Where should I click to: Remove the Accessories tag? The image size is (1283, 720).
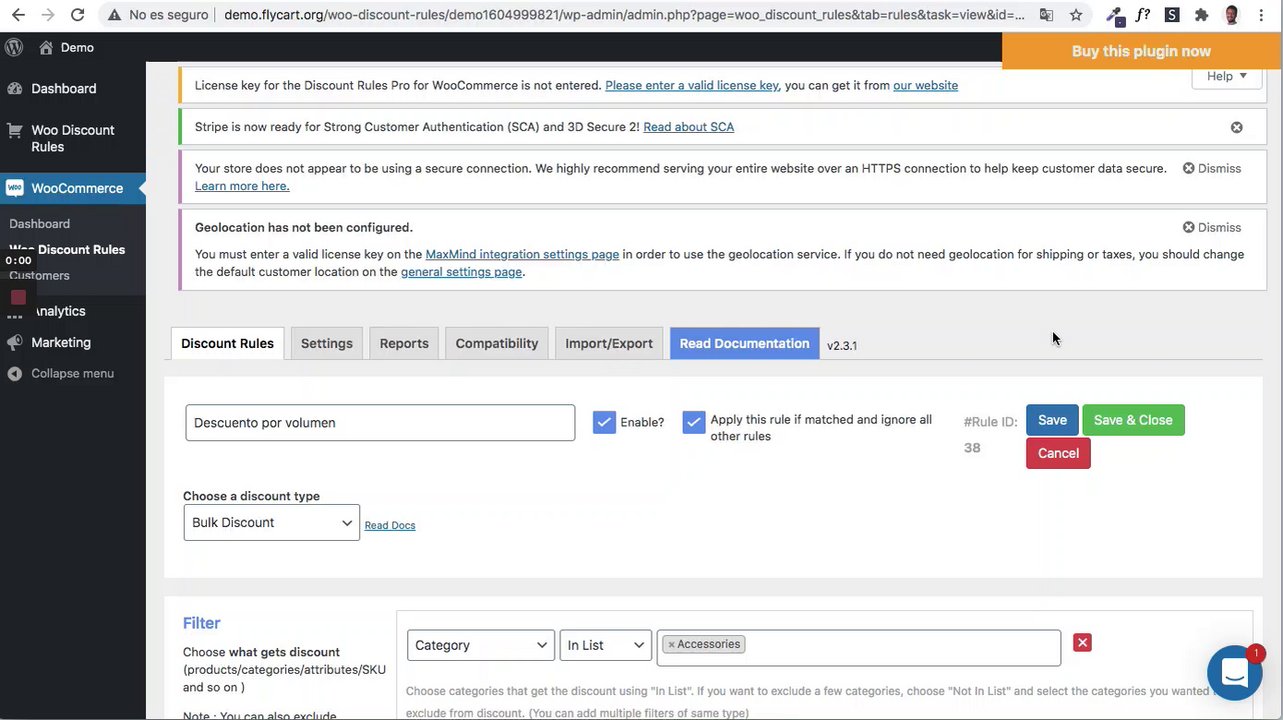click(672, 645)
